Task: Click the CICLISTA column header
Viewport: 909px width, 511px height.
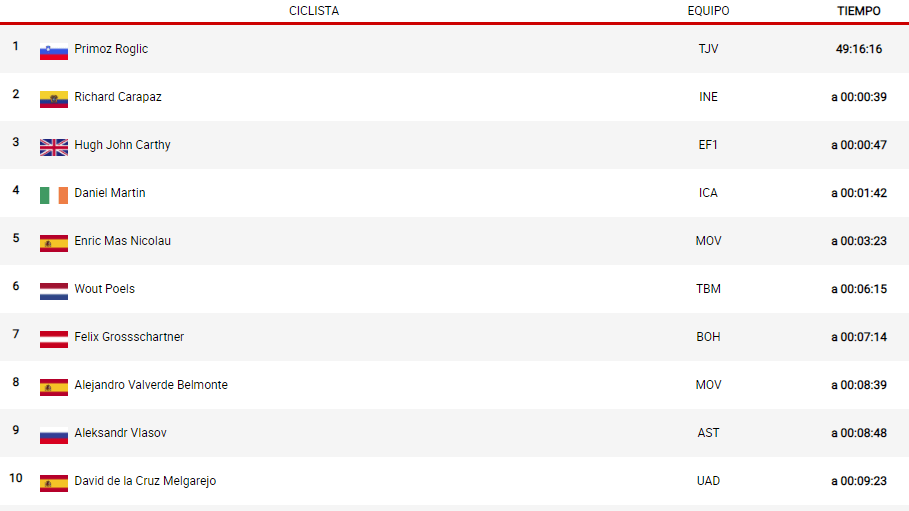Action: point(314,11)
